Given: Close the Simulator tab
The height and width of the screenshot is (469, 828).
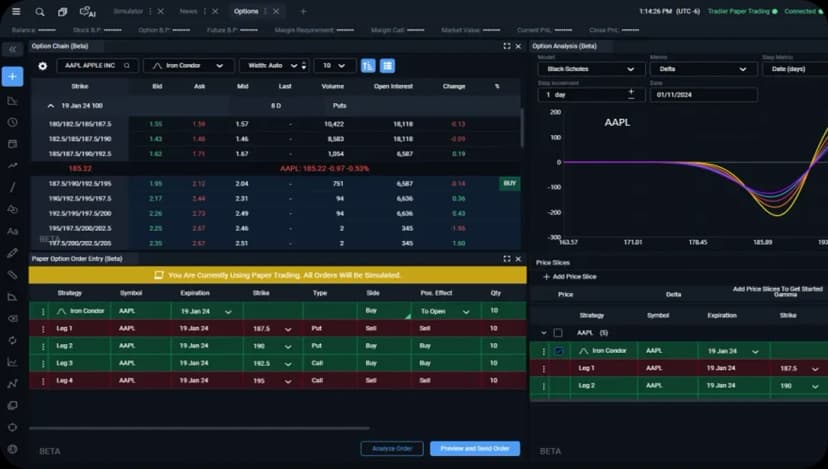Looking at the screenshot, I should [161, 12].
